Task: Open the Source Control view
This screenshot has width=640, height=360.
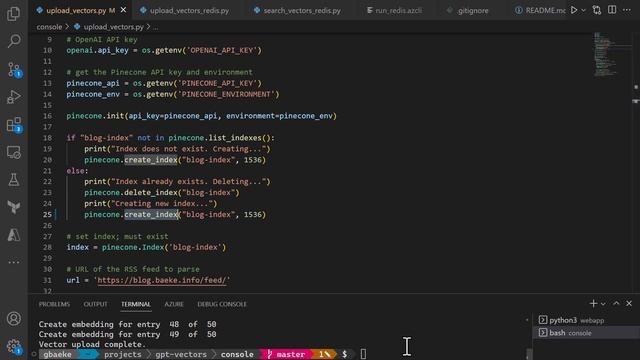Action: pos(14,69)
